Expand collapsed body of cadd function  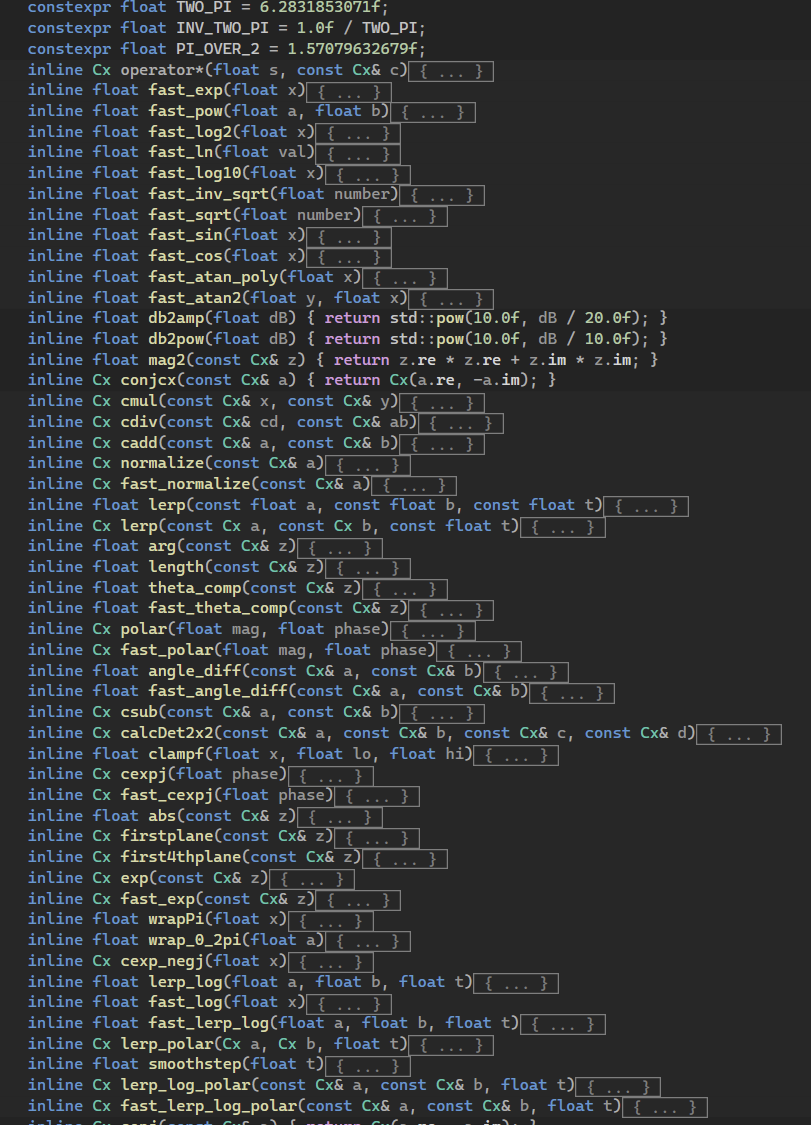pos(442,444)
